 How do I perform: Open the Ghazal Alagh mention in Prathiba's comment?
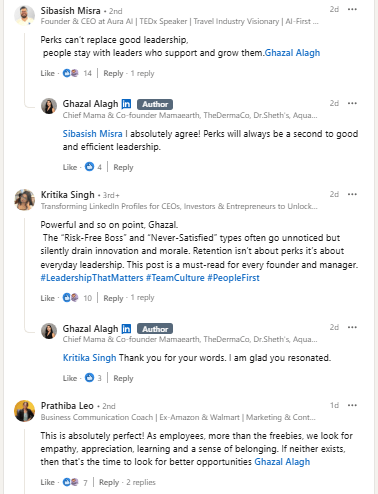[282, 462]
